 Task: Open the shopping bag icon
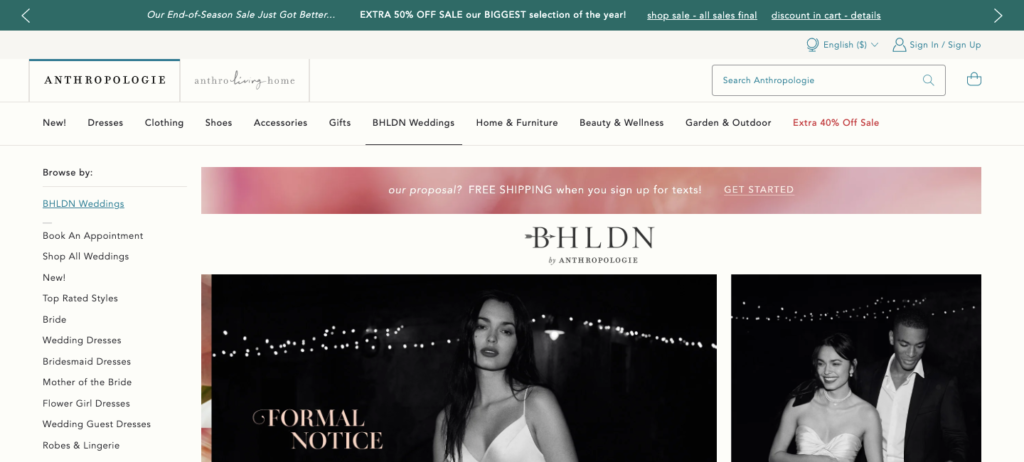pos(974,79)
